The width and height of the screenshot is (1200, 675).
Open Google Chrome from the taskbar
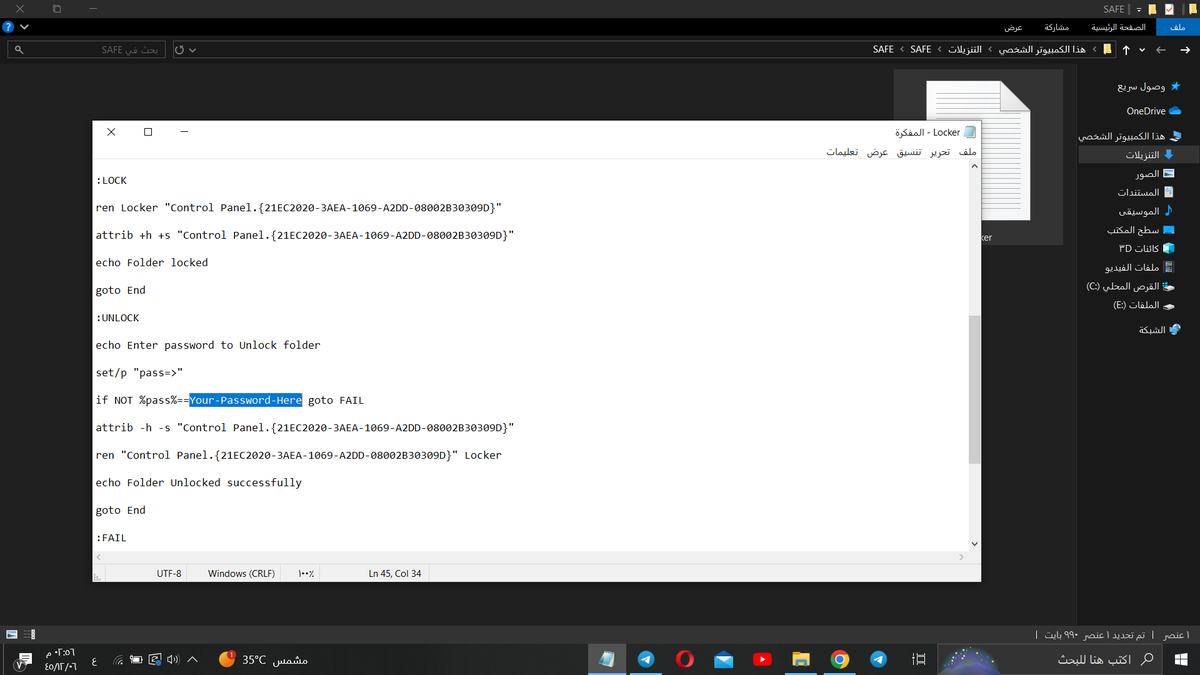pyautogui.click(x=840, y=659)
